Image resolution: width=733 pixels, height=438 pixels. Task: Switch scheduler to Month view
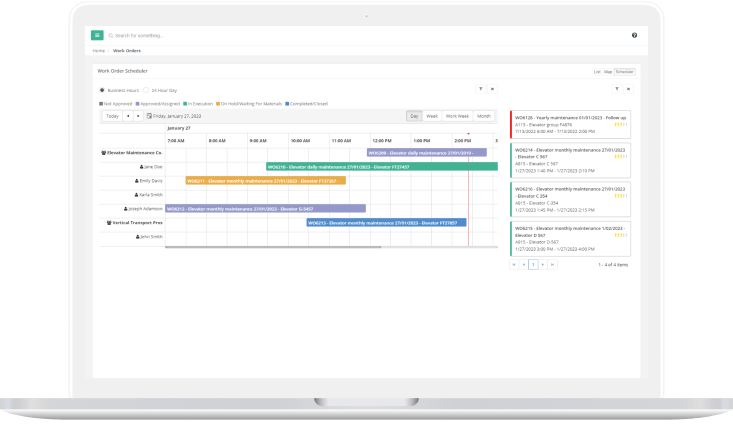tap(484, 116)
